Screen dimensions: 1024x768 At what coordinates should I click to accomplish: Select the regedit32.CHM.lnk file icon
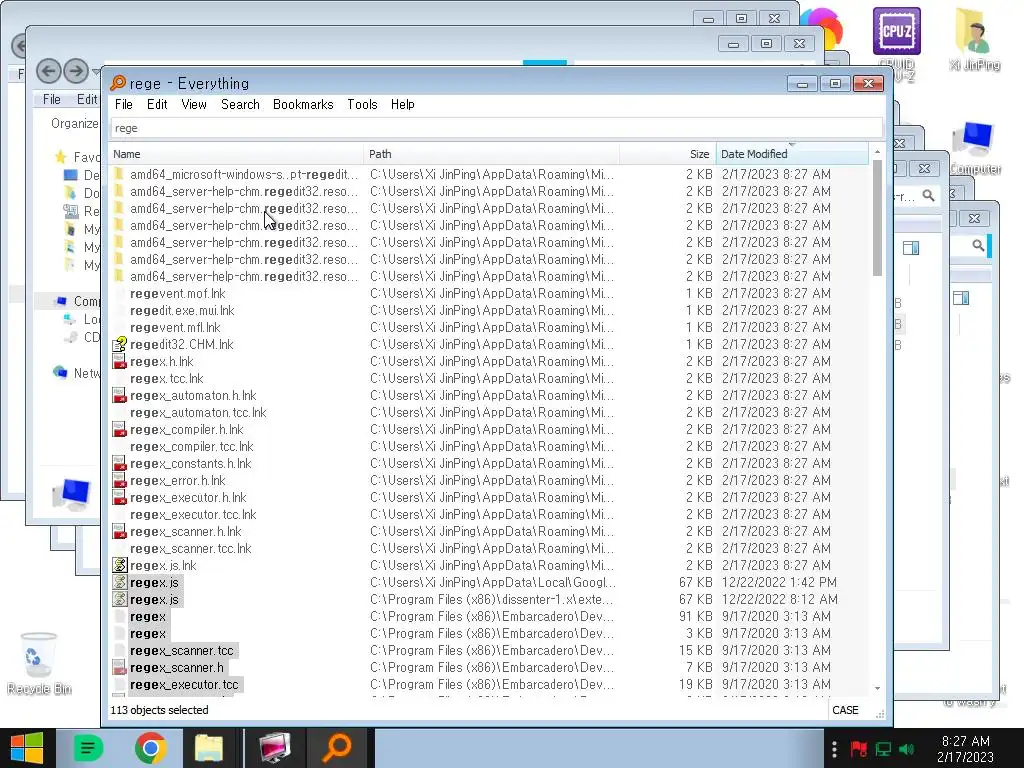click(x=120, y=344)
